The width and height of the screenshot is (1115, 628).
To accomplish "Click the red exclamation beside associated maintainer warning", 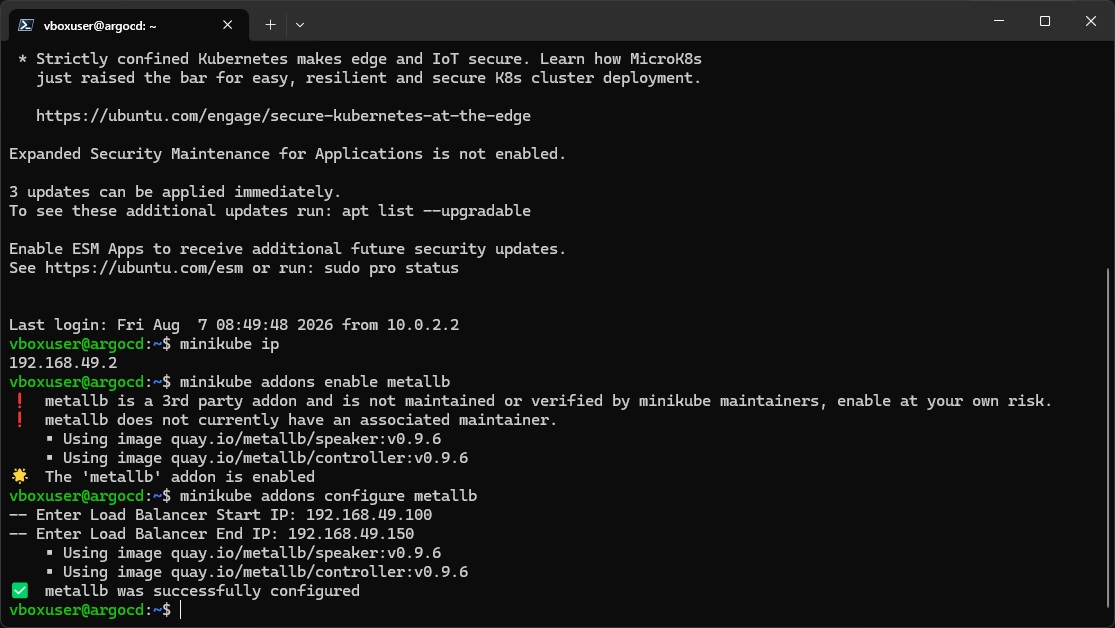I will click(20, 420).
